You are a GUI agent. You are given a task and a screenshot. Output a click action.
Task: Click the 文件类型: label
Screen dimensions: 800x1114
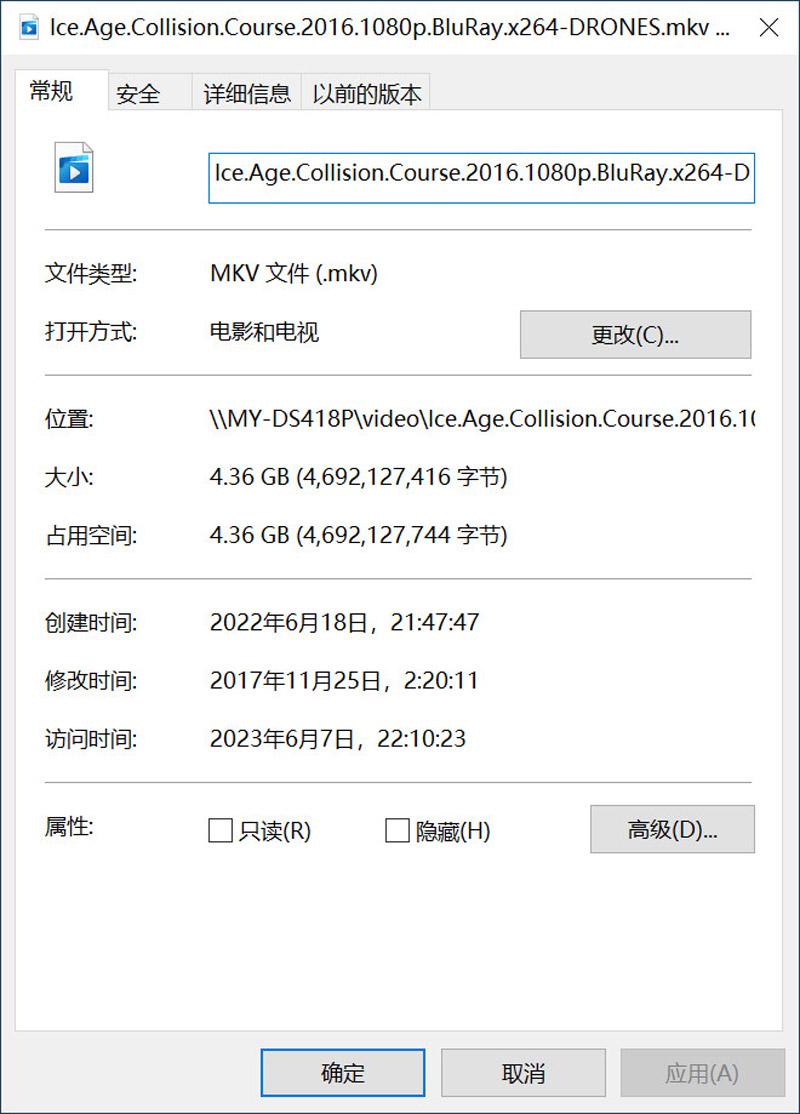pyautogui.click(x=91, y=274)
